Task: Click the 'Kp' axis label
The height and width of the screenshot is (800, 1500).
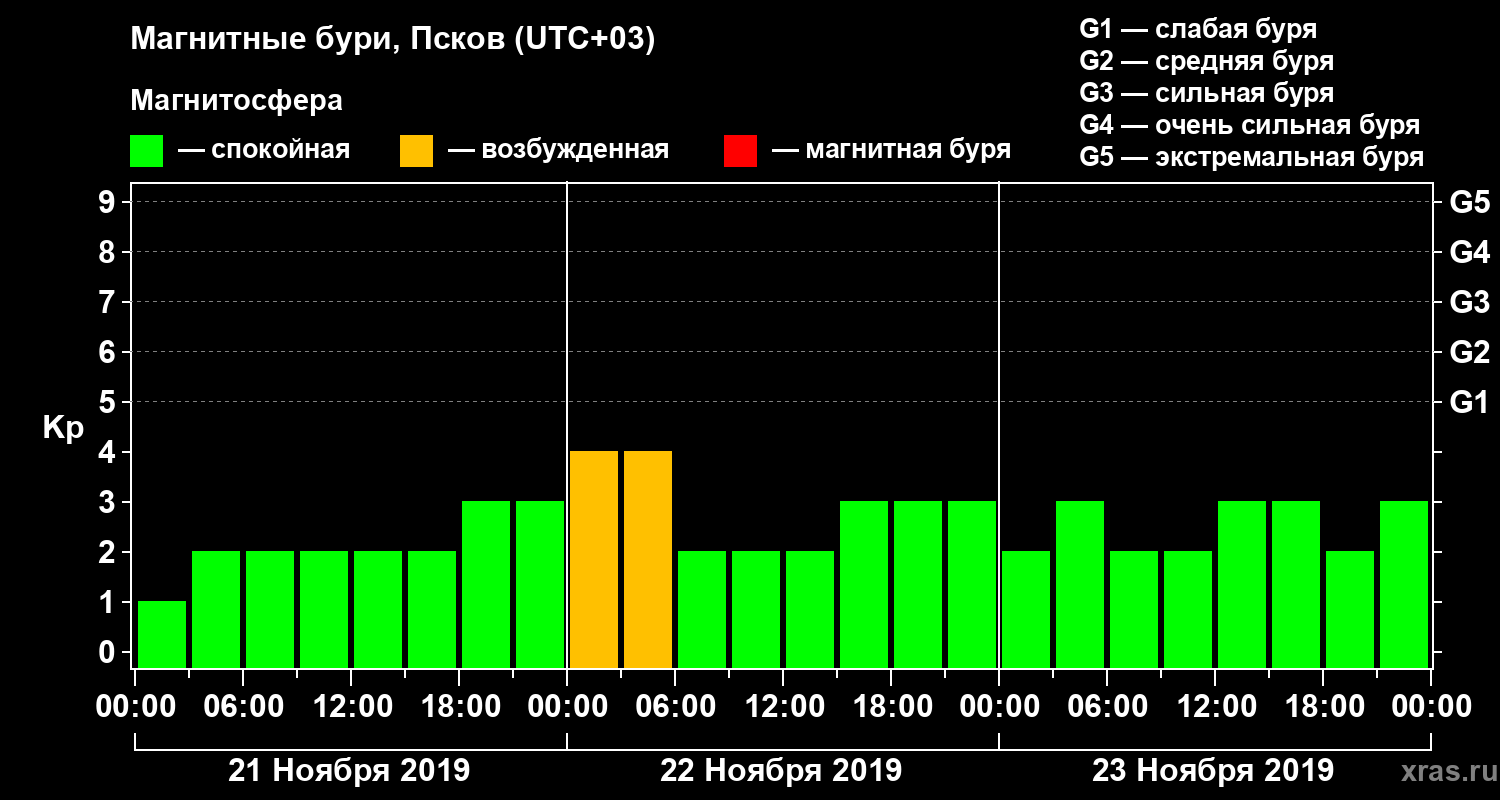Action: 63,429
